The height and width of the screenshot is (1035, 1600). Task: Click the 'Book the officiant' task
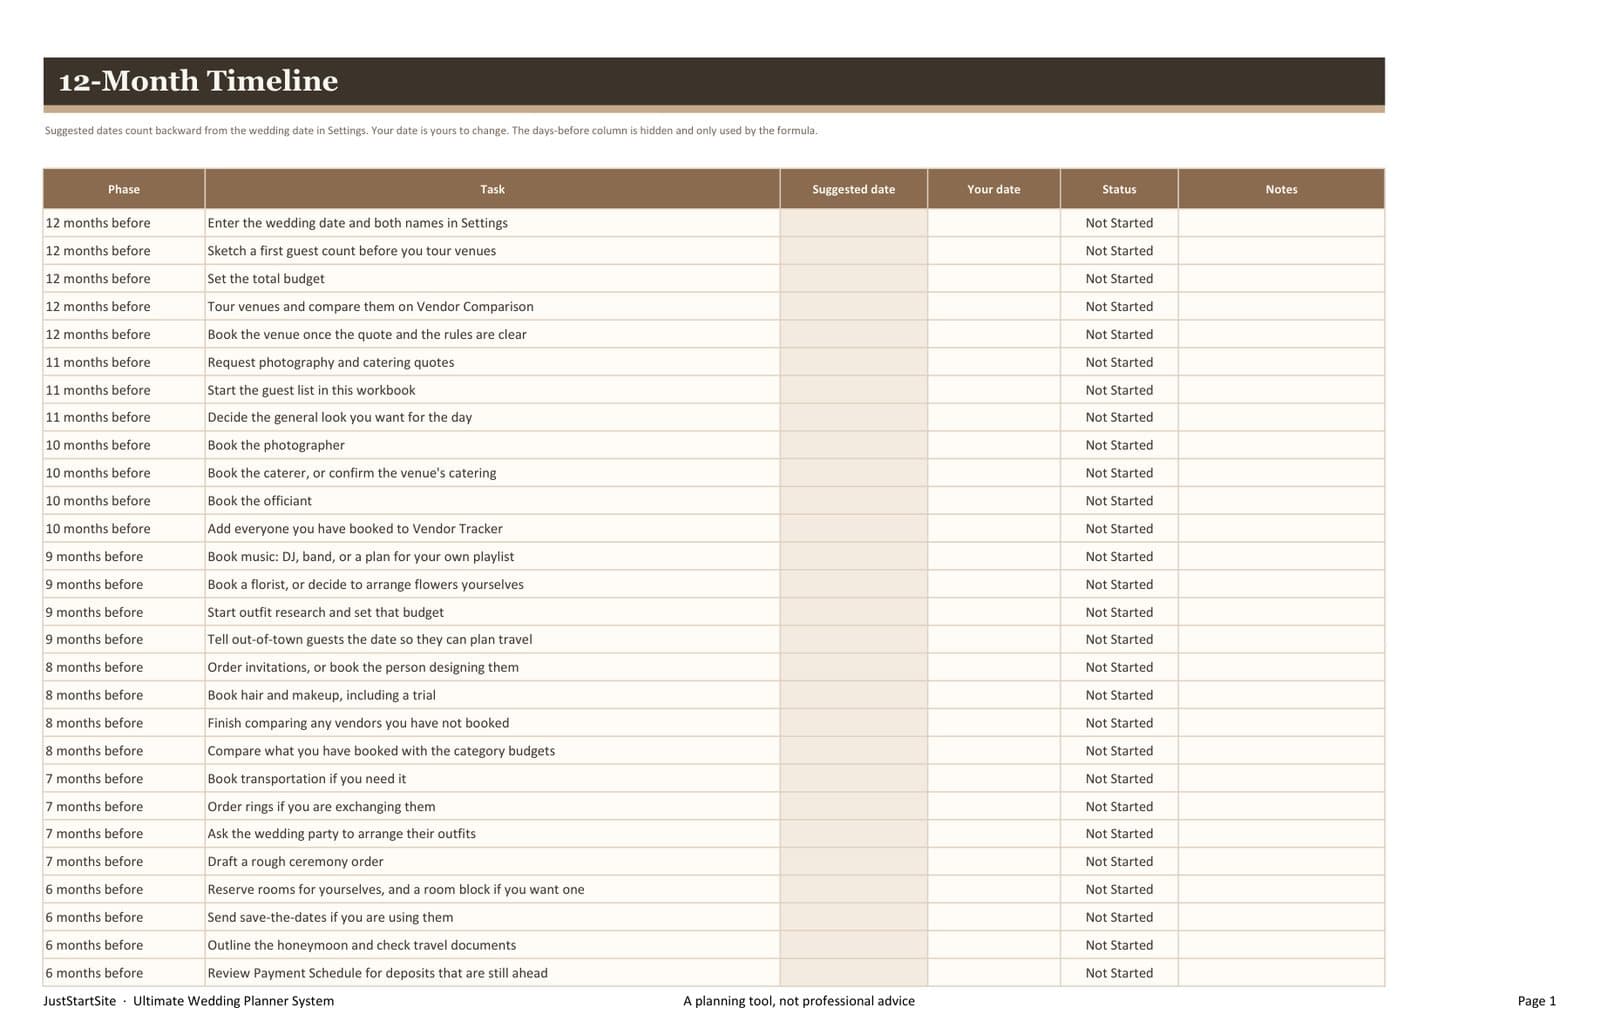coord(492,501)
